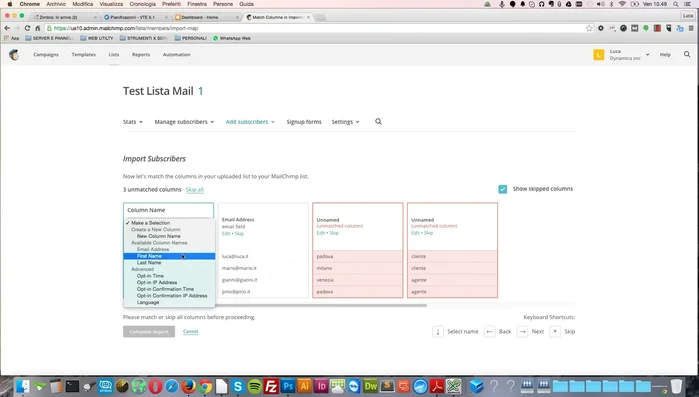Pick Opt-in Confirmation IP Address option
The height and width of the screenshot is (397, 699).
pyautogui.click(x=169, y=296)
